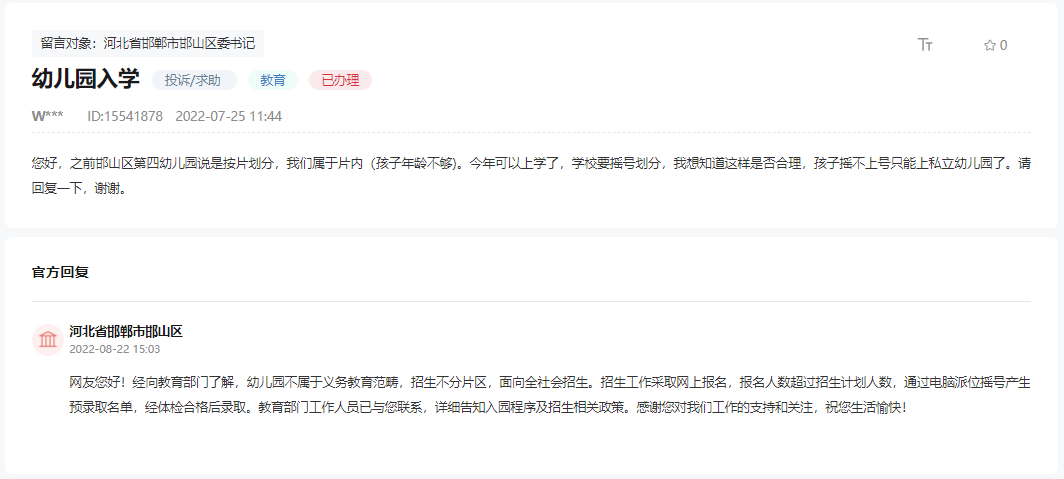Click the red 已办理 status tag
The height and width of the screenshot is (479, 1064).
[x=340, y=80]
